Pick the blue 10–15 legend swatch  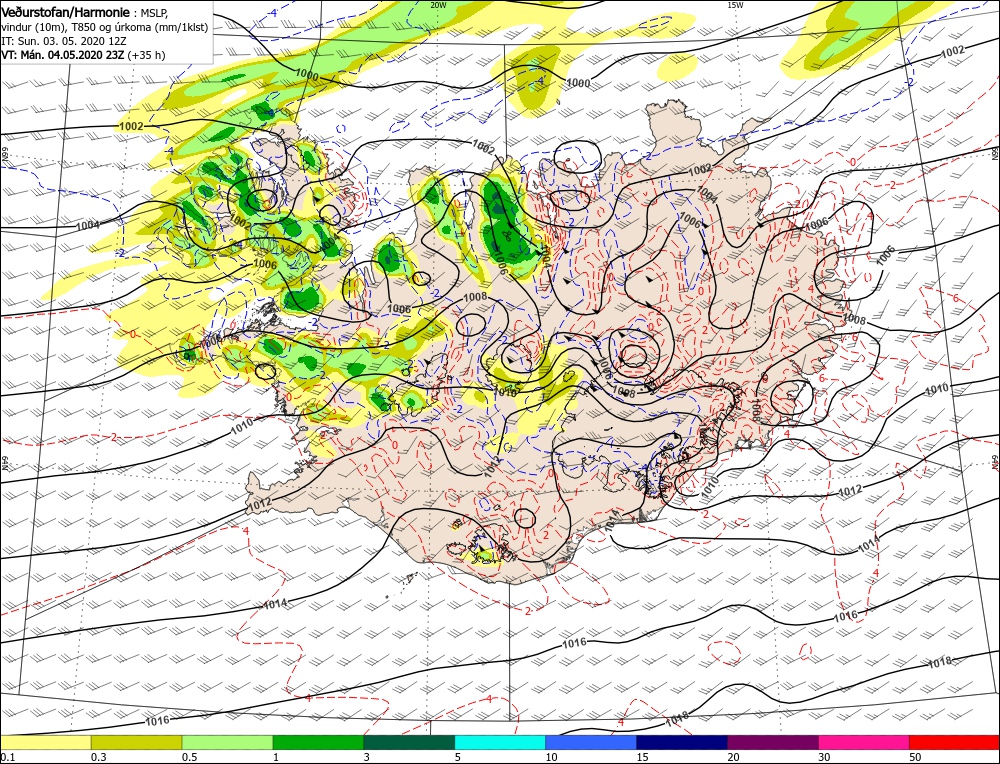point(591,742)
